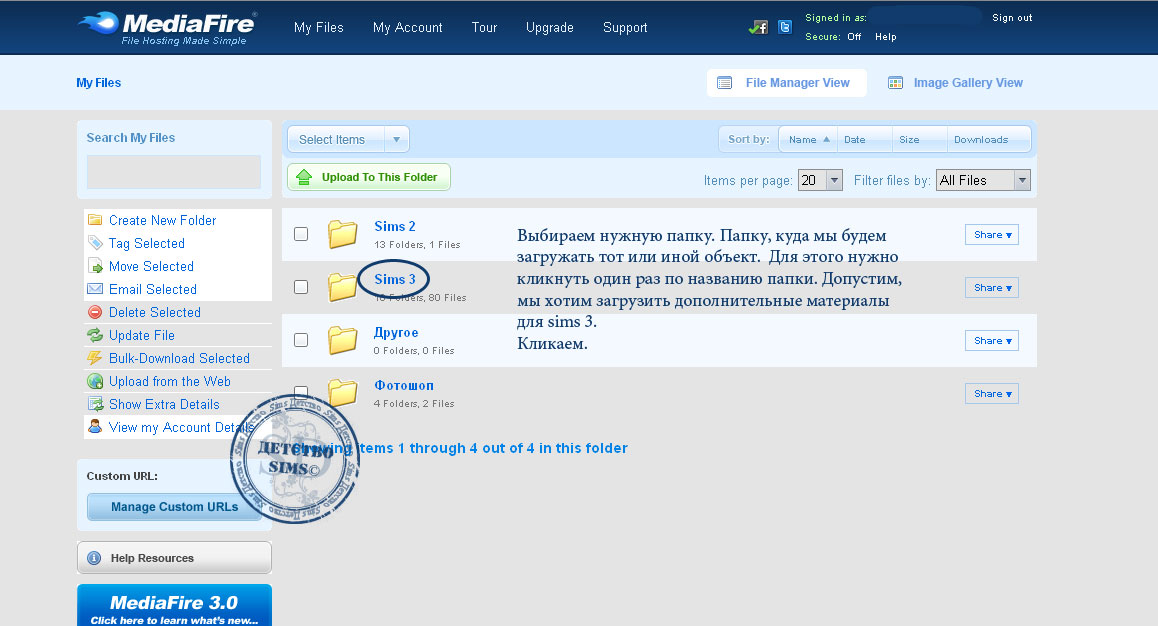Screen dimensions: 1158x626
Task: Click the Update File refresh icon
Action: click(95, 334)
